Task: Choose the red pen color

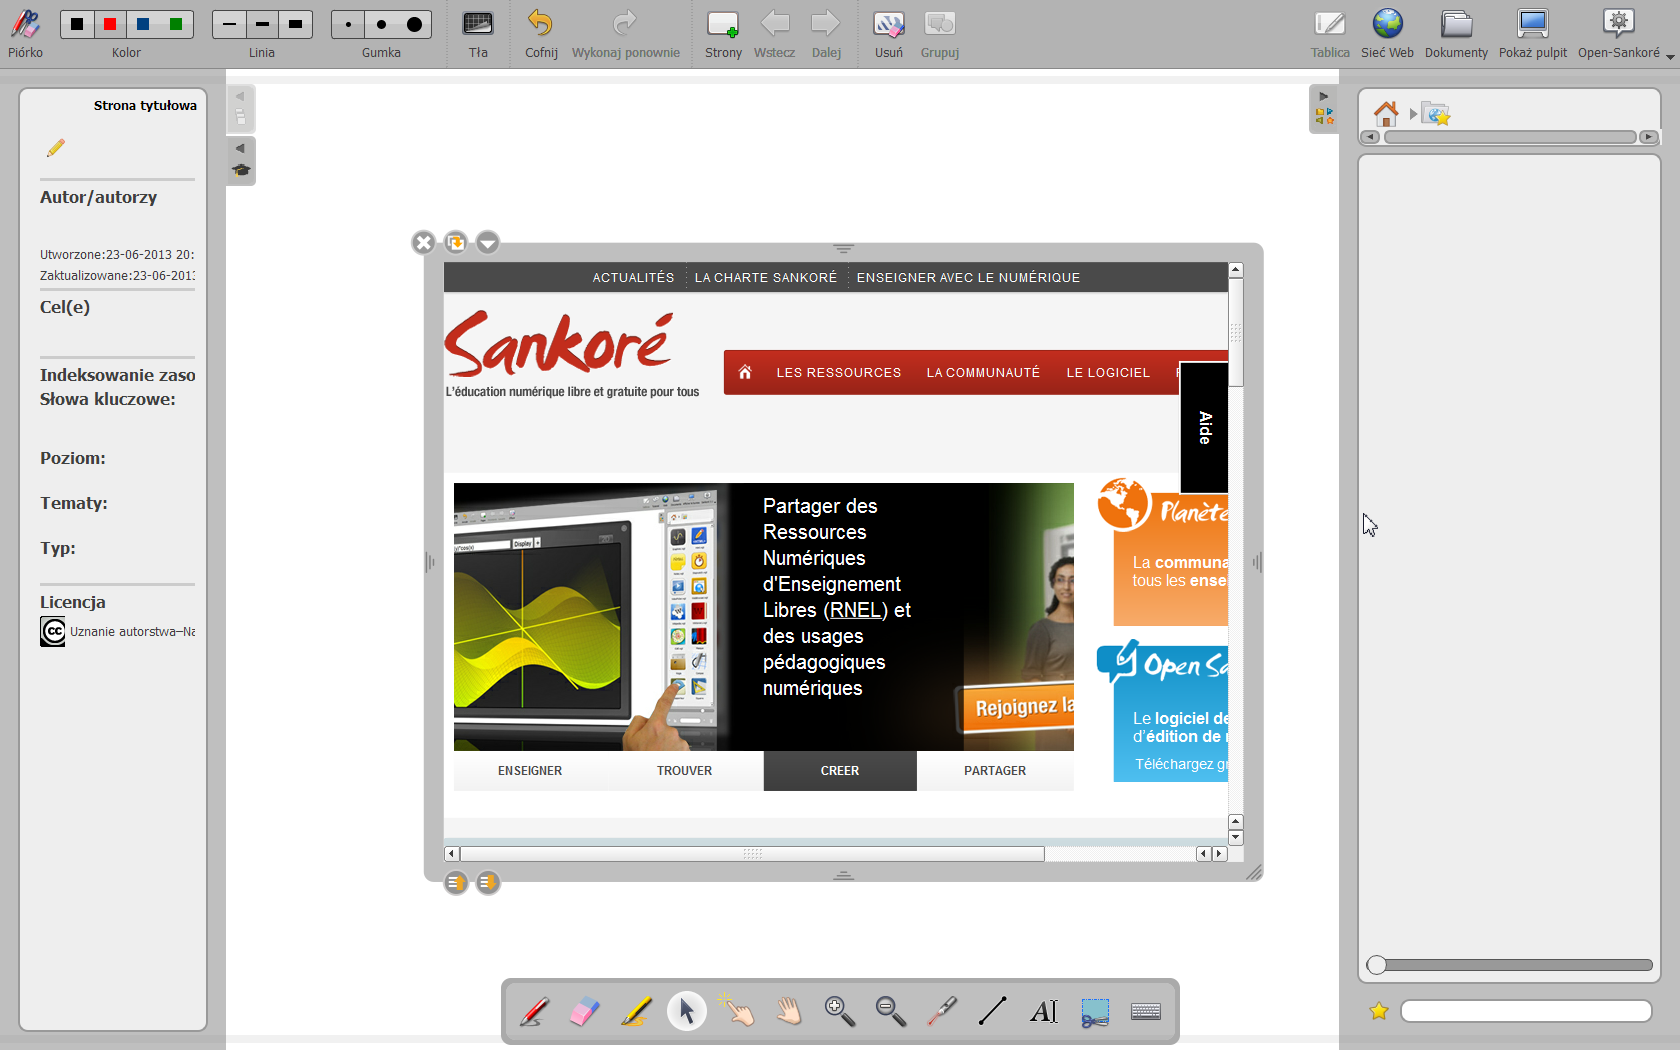Action: click(110, 24)
